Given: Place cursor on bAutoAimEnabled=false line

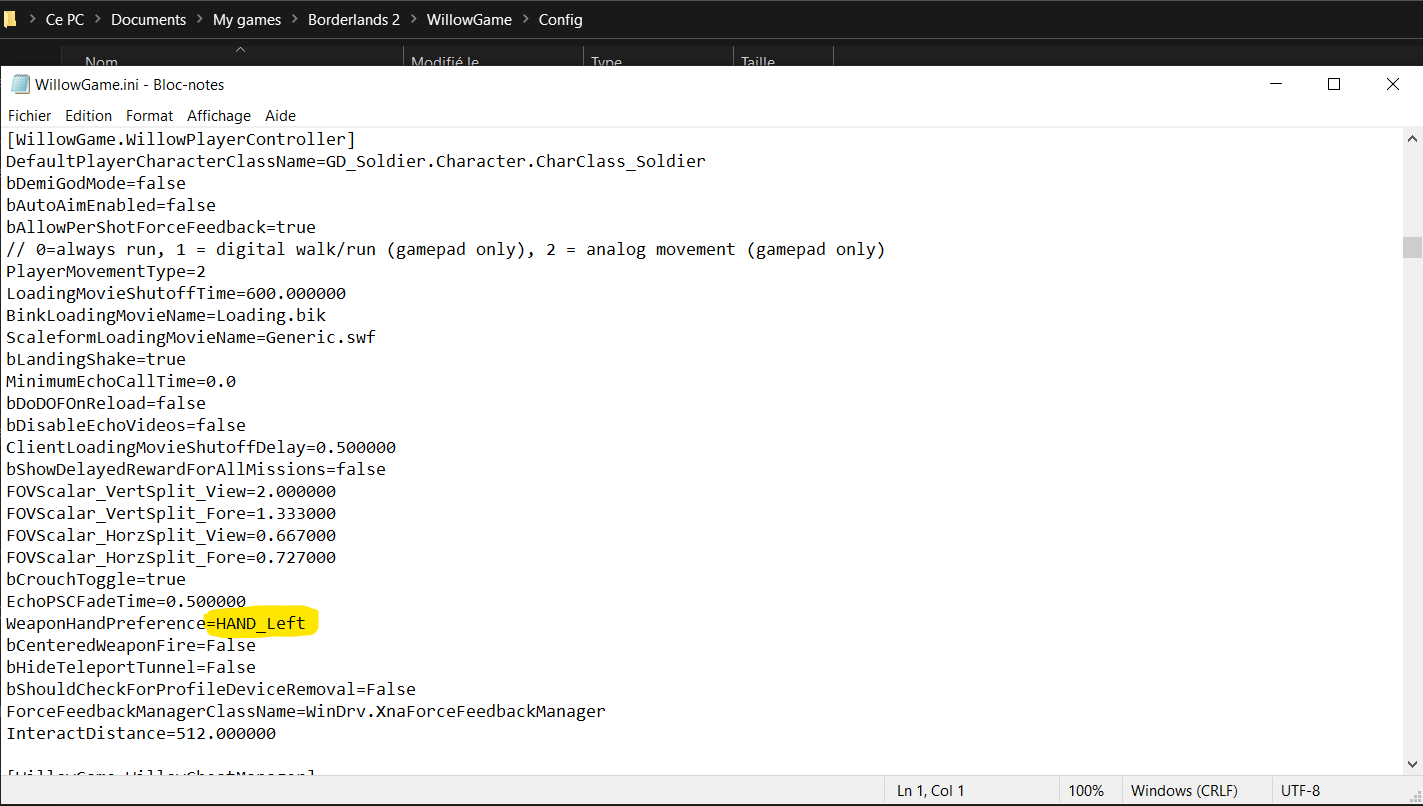Looking at the screenshot, I should tap(111, 205).
